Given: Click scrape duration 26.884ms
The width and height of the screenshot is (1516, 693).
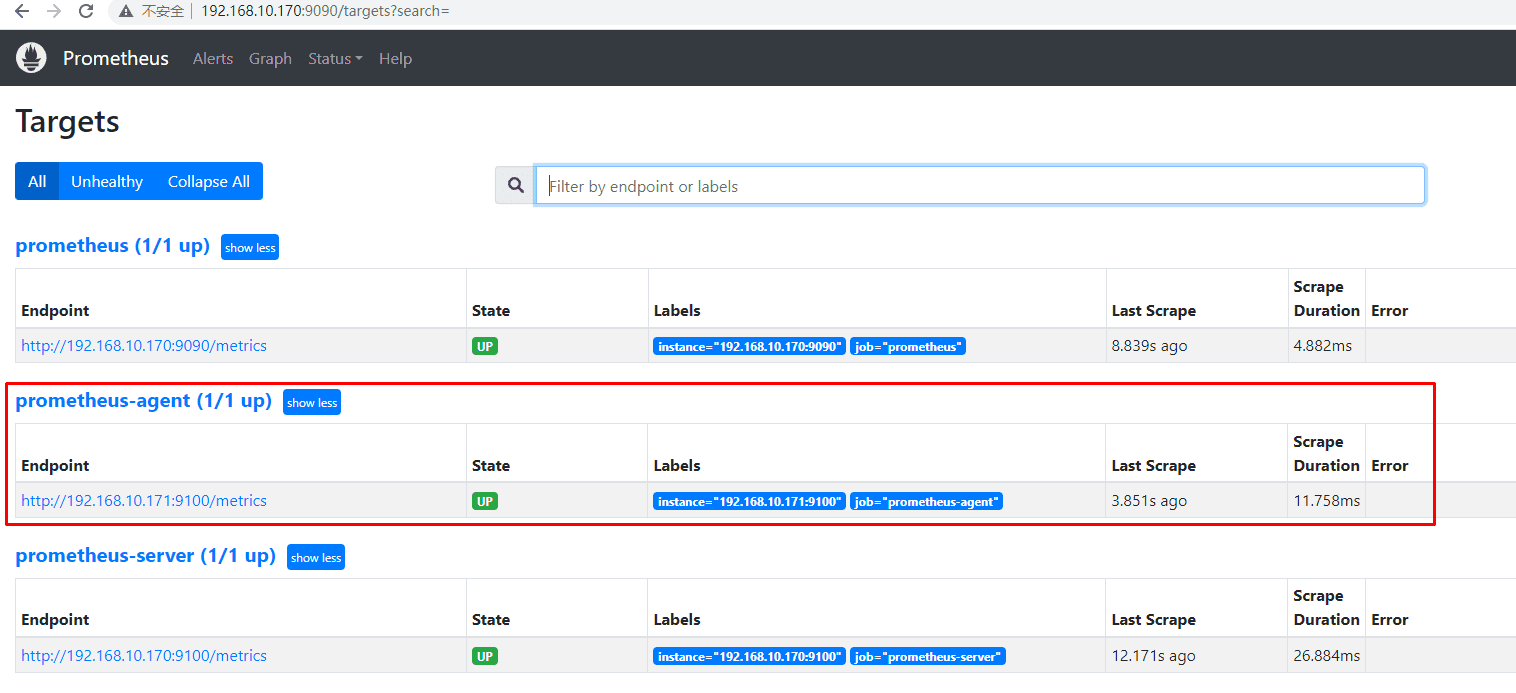Looking at the screenshot, I should [x=1327, y=656].
